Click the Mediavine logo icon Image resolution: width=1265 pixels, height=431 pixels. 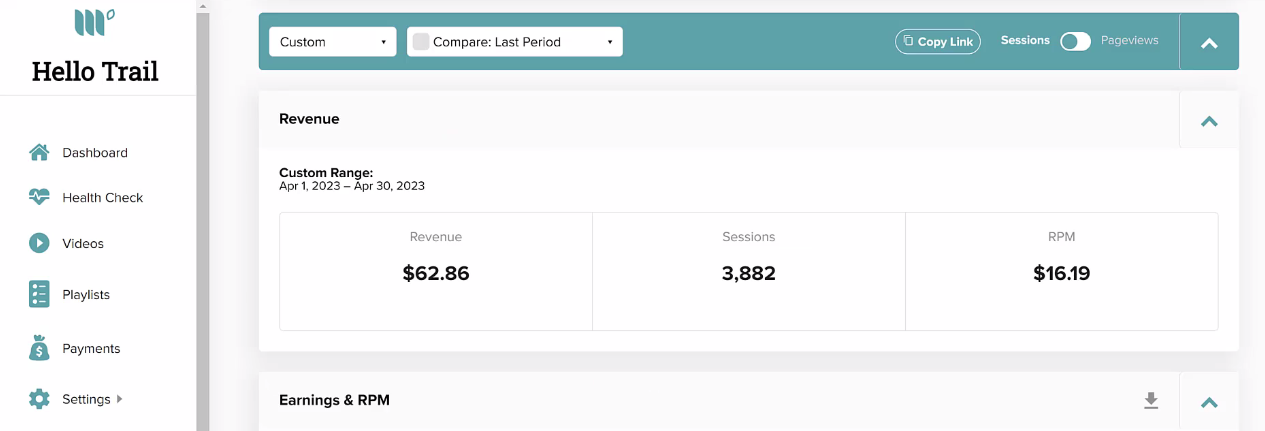click(x=94, y=23)
